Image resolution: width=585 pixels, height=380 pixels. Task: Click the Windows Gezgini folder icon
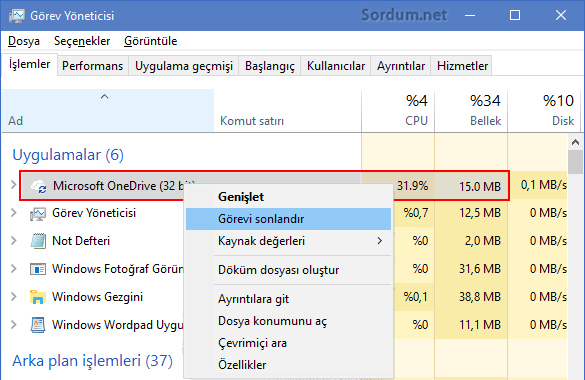click(x=38, y=297)
